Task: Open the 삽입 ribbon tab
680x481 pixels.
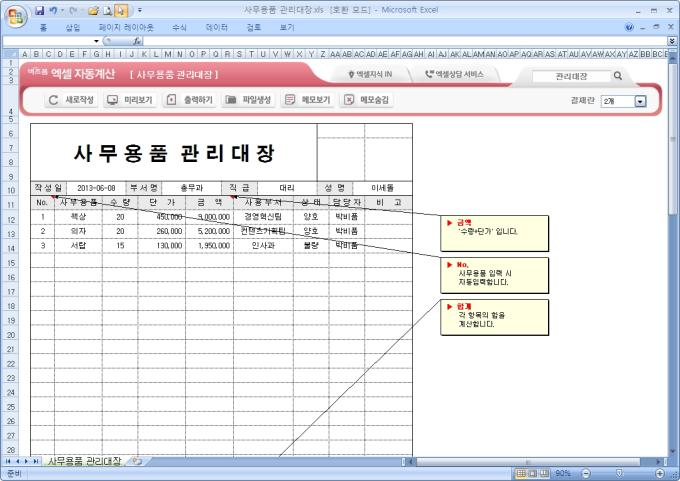Action: point(73,28)
